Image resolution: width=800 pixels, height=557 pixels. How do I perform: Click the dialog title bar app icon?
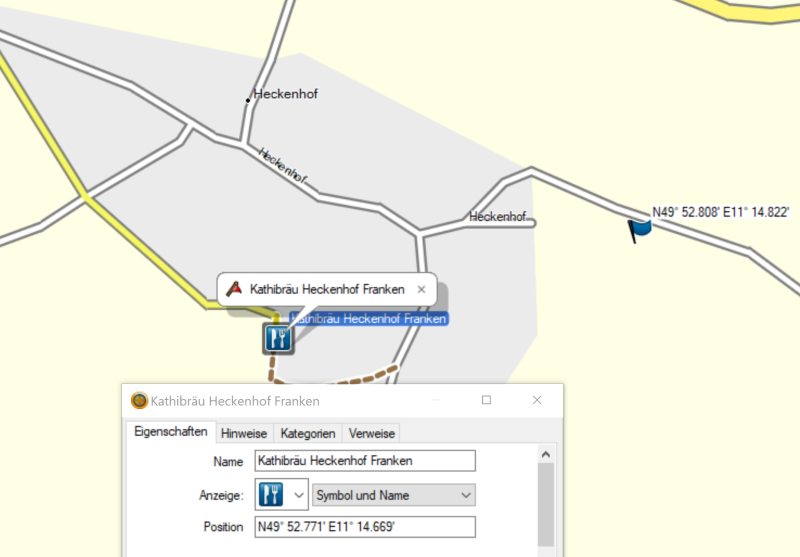click(139, 401)
